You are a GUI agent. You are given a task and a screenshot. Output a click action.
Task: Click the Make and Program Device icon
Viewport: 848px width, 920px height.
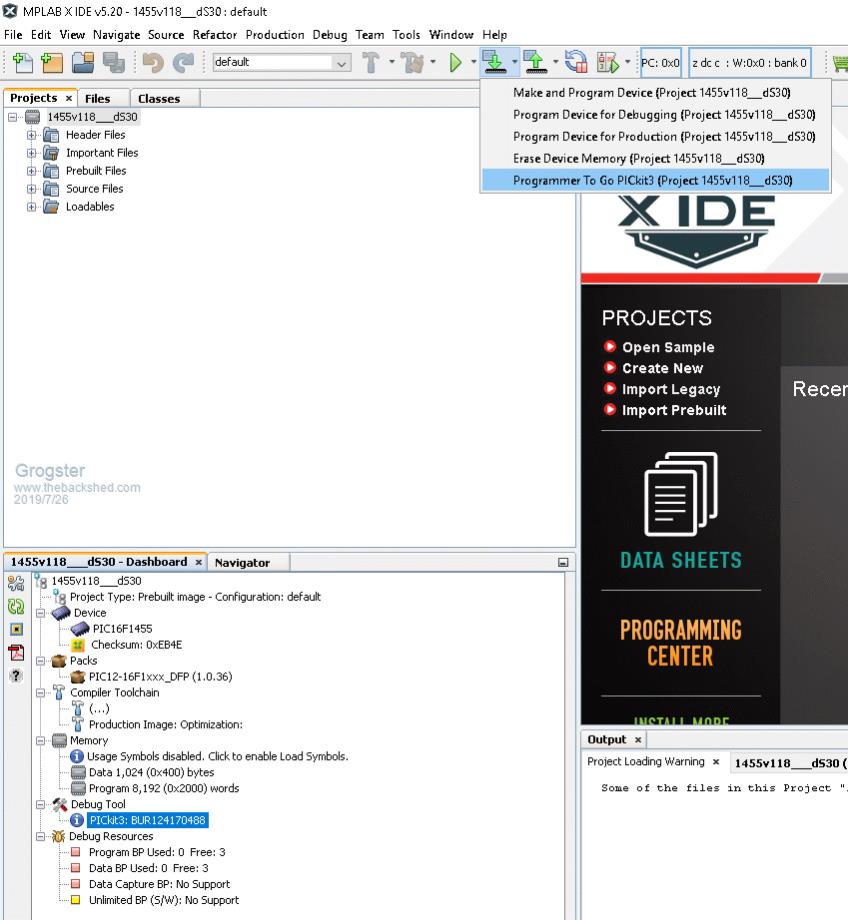click(x=494, y=62)
